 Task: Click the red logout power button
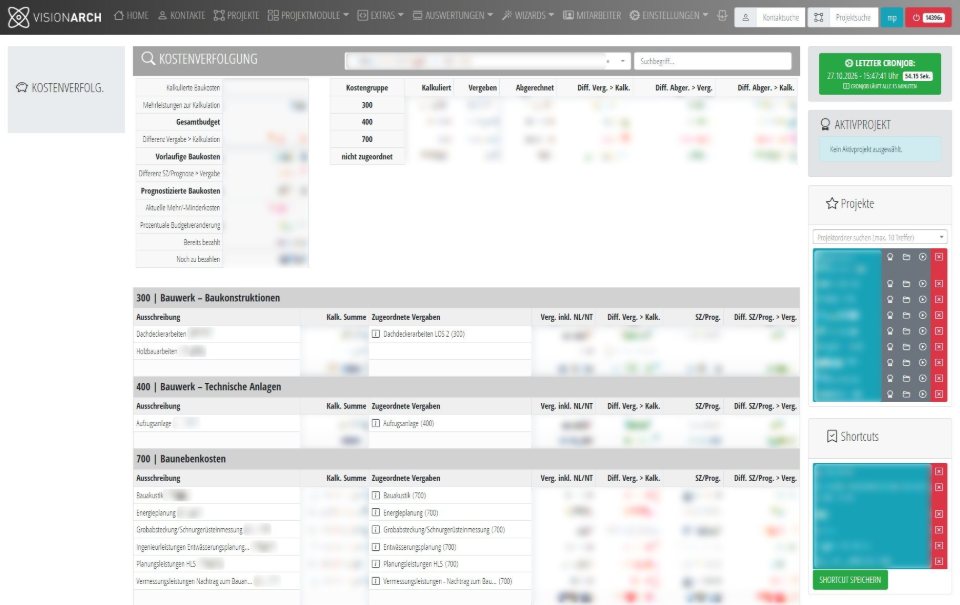928,18
